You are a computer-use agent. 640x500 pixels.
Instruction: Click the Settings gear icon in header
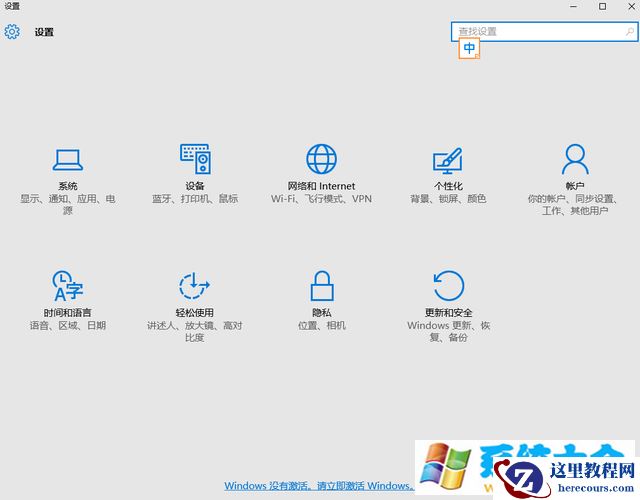click(12, 31)
